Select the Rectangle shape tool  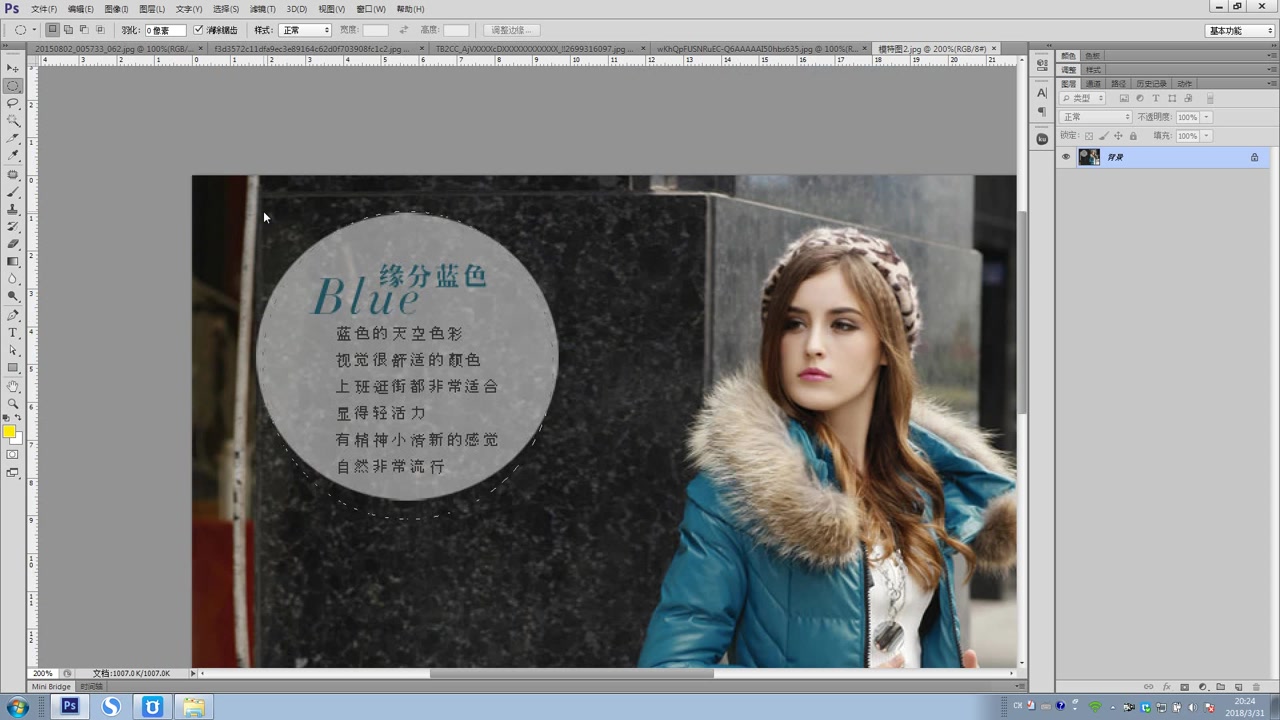[x=13, y=368]
